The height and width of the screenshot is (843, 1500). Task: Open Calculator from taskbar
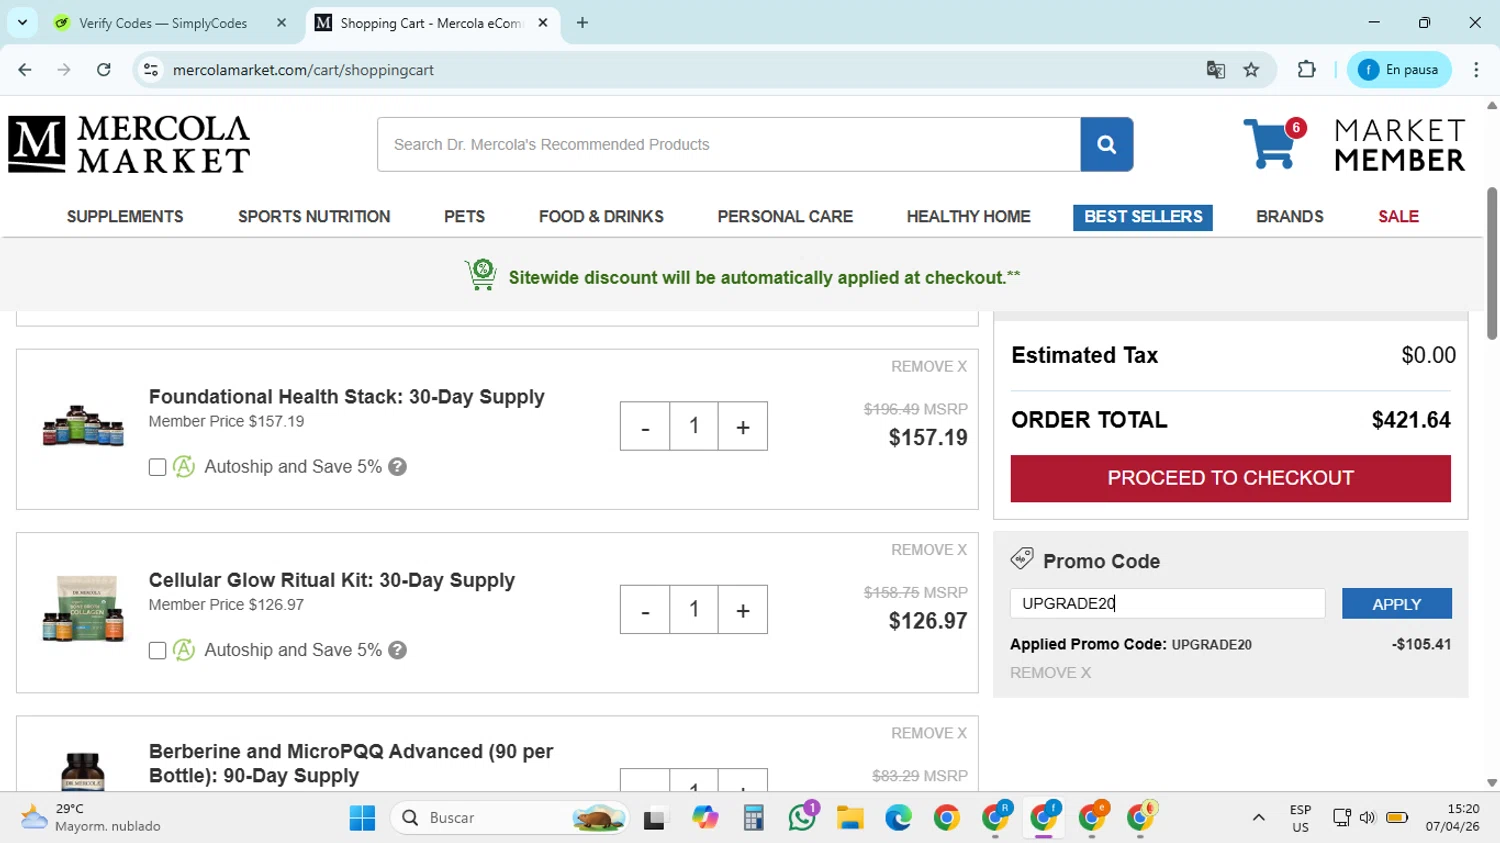(754, 818)
